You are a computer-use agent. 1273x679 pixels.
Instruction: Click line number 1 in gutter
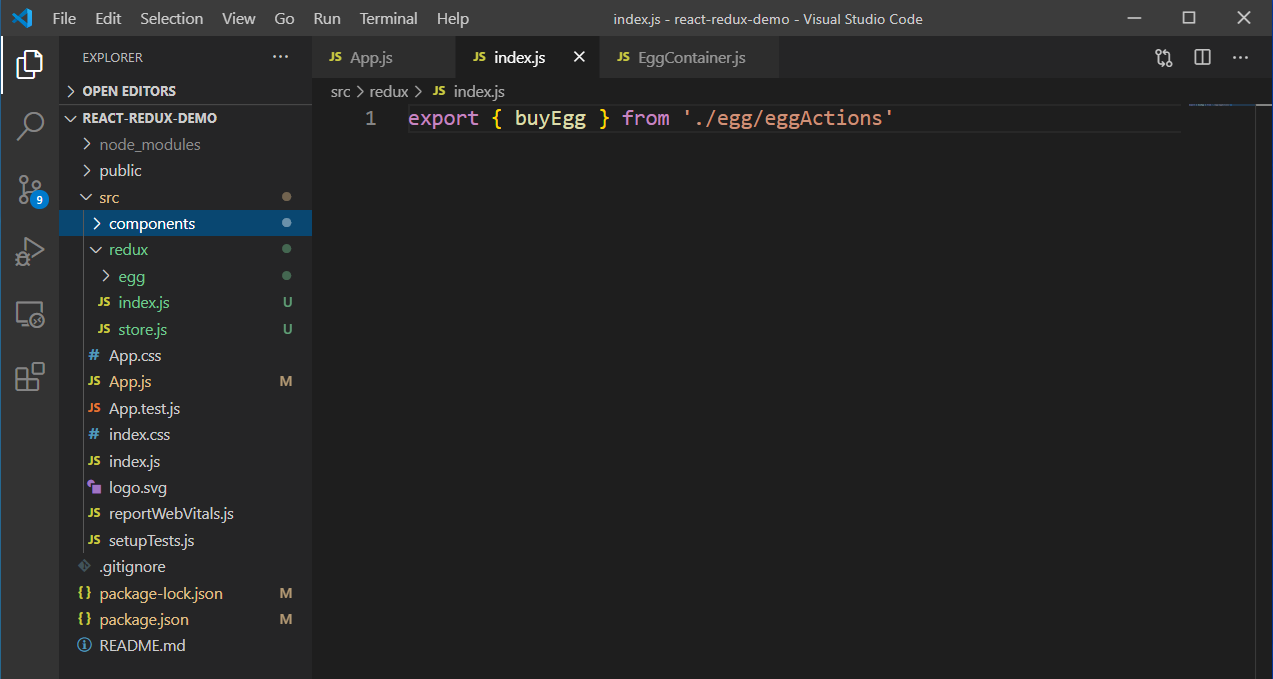pyautogui.click(x=370, y=119)
